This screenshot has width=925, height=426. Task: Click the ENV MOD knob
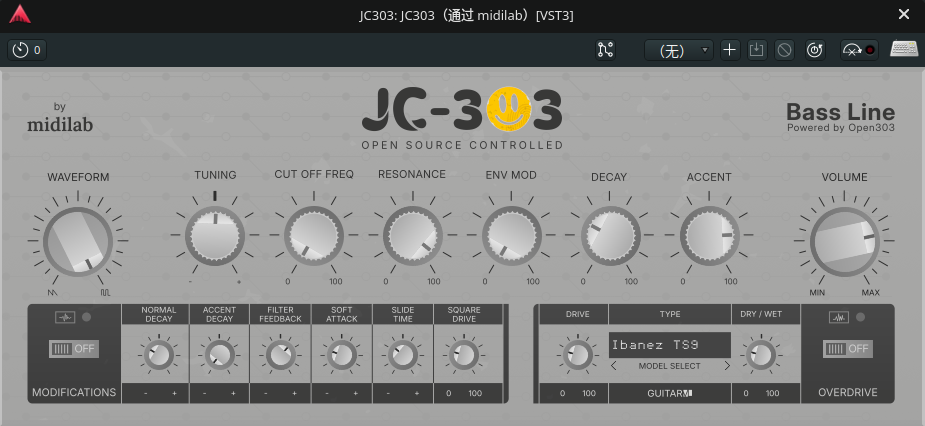[x=511, y=235]
